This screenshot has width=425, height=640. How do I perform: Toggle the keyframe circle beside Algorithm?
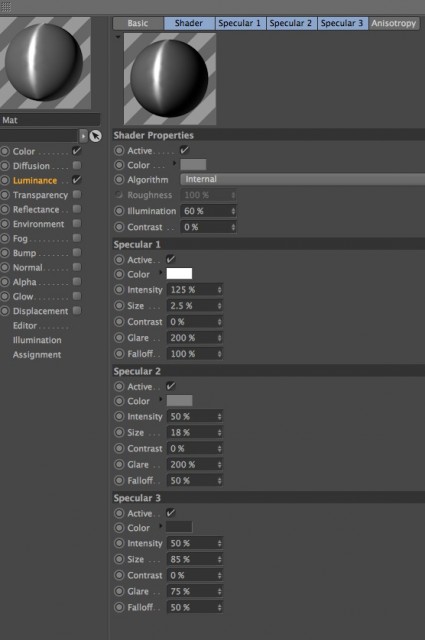[119, 179]
